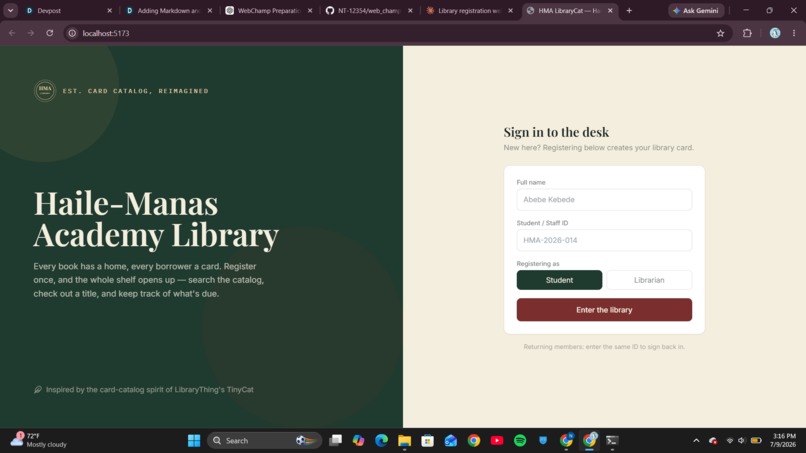
Task: Click the Enter the library button
Action: [604, 310]
